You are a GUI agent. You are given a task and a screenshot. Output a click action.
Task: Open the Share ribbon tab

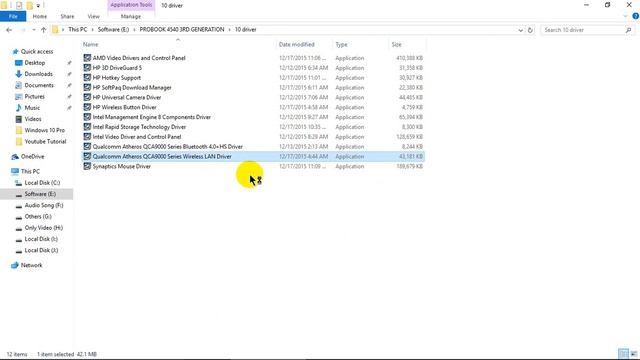pos(67,16)
